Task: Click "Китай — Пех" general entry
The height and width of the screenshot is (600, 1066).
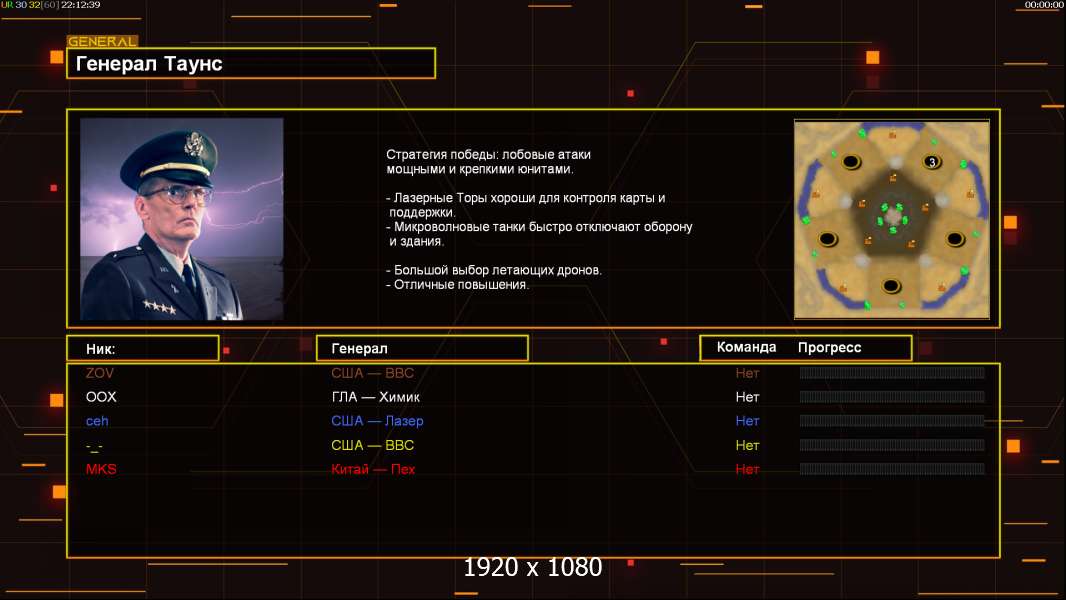Action: pos(373,469)
